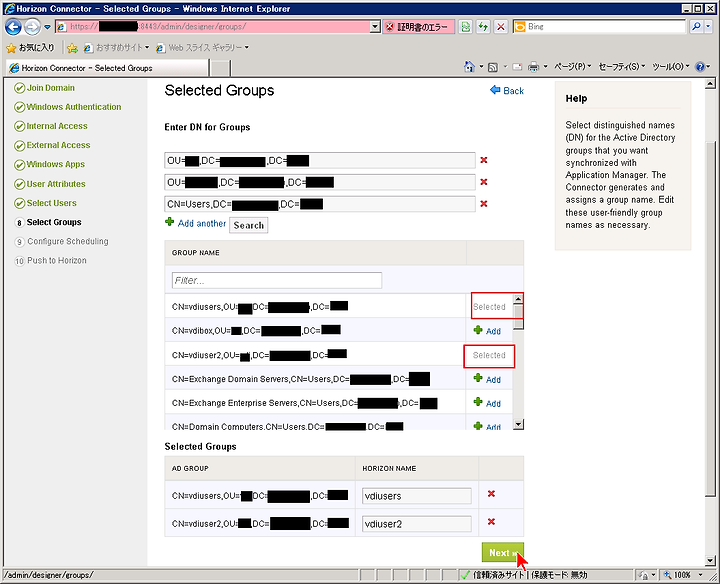Screen dimensions: 720x584
Task: Add the CN=vdibox group
Action: point(488,331)
